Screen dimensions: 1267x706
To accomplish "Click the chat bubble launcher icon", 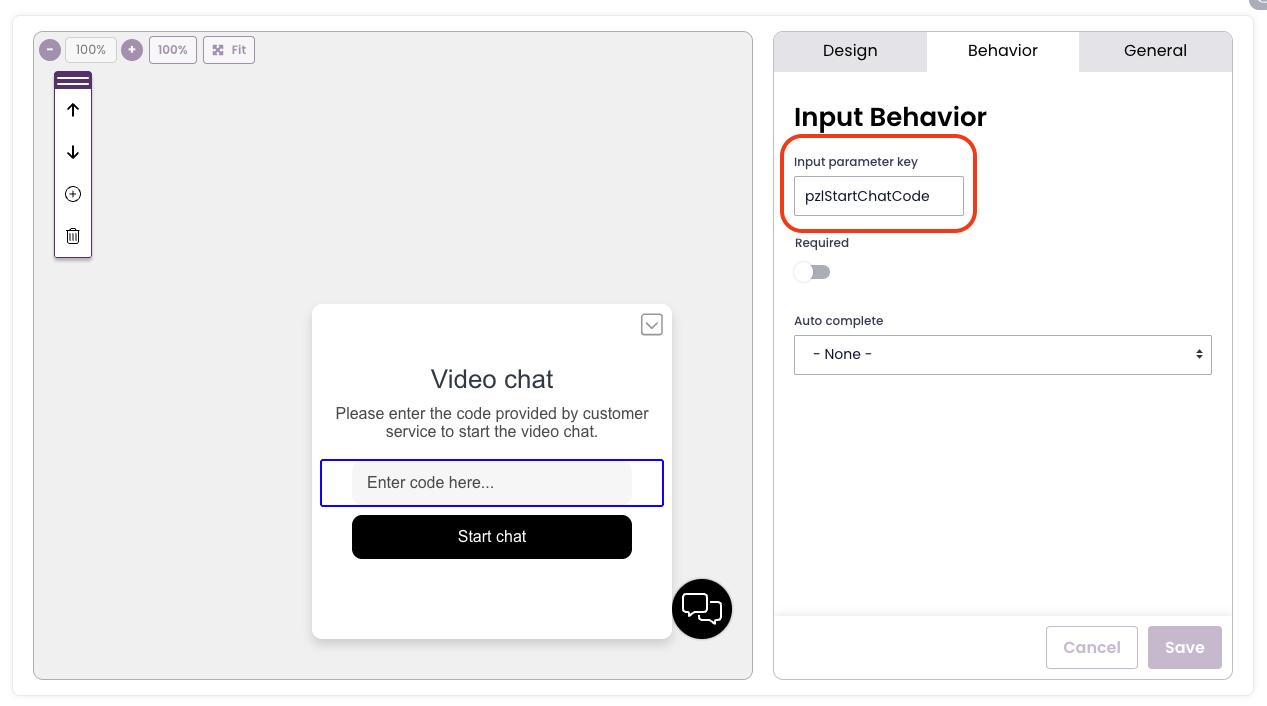I will pos(702,608).
